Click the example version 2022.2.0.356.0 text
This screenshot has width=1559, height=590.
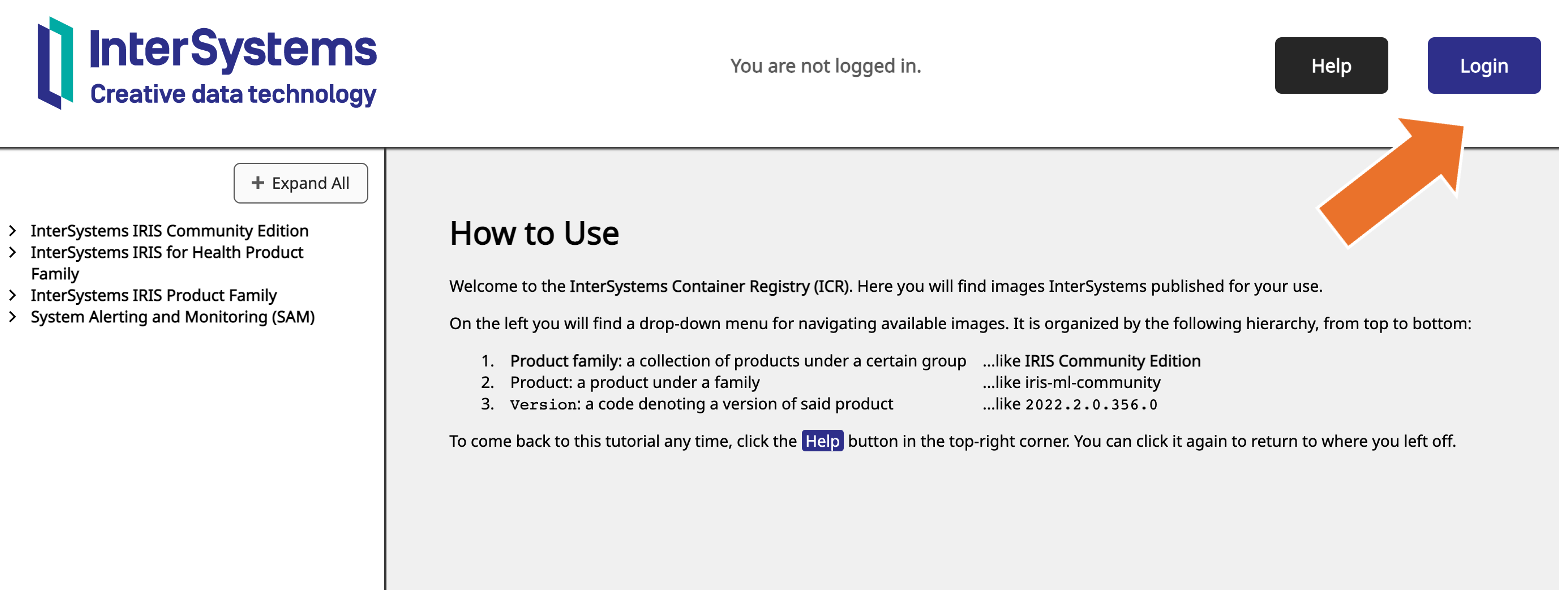1091,405
